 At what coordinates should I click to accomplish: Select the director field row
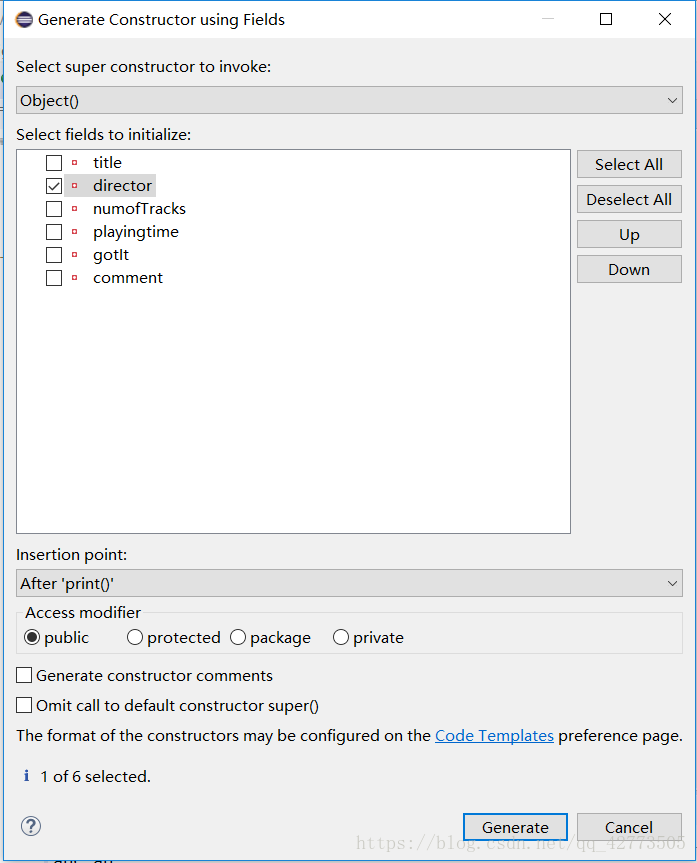pos(122,186)
